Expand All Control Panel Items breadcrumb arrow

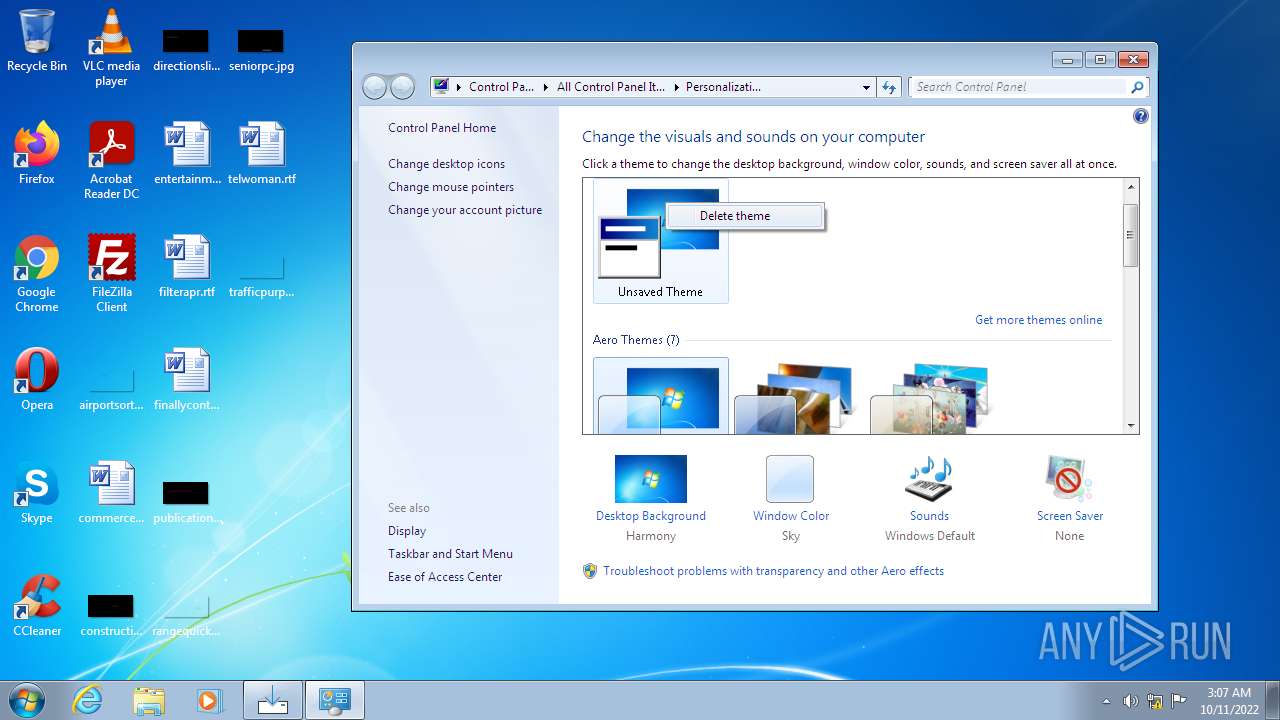(676, 87)
